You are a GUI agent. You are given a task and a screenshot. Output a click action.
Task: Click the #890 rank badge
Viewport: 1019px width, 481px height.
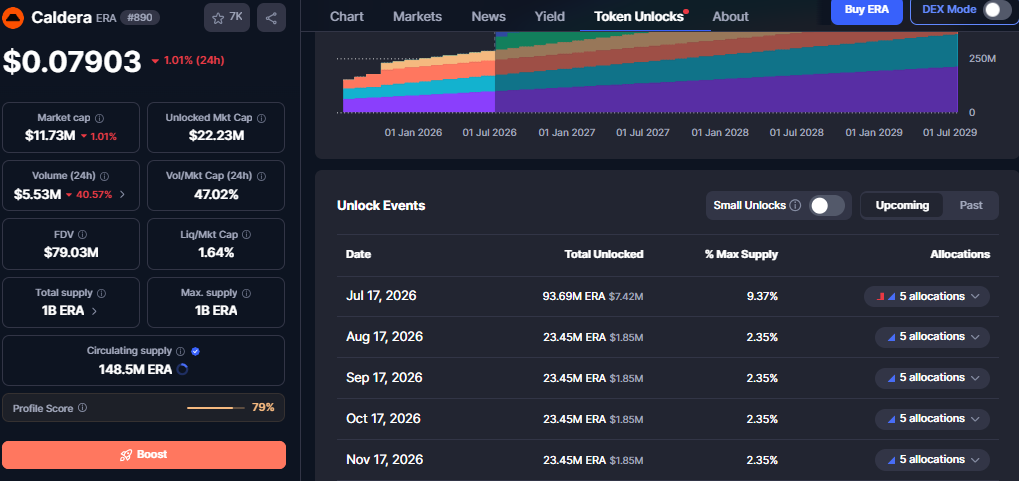coord(140,18)
